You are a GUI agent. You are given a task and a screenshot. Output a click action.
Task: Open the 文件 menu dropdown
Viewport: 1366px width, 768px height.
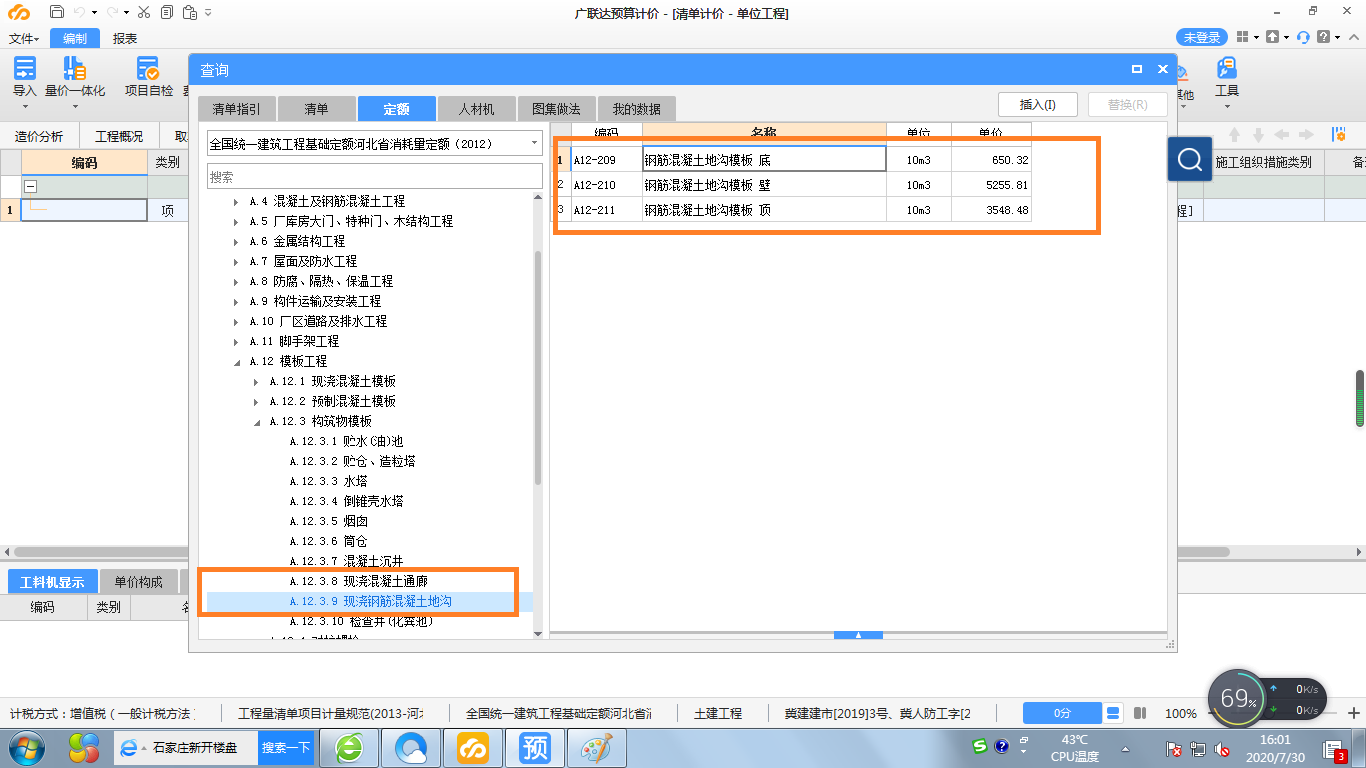tap(24, 38)
